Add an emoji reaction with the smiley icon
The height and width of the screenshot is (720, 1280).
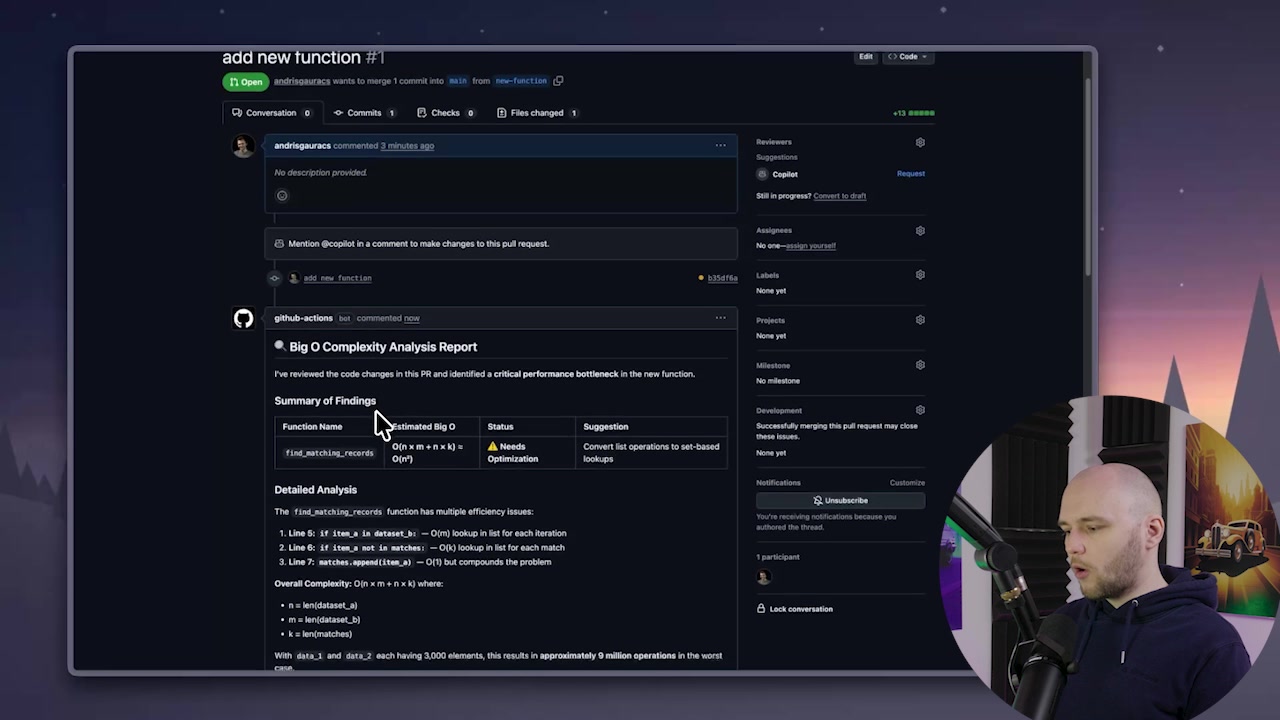click(282, 195)
